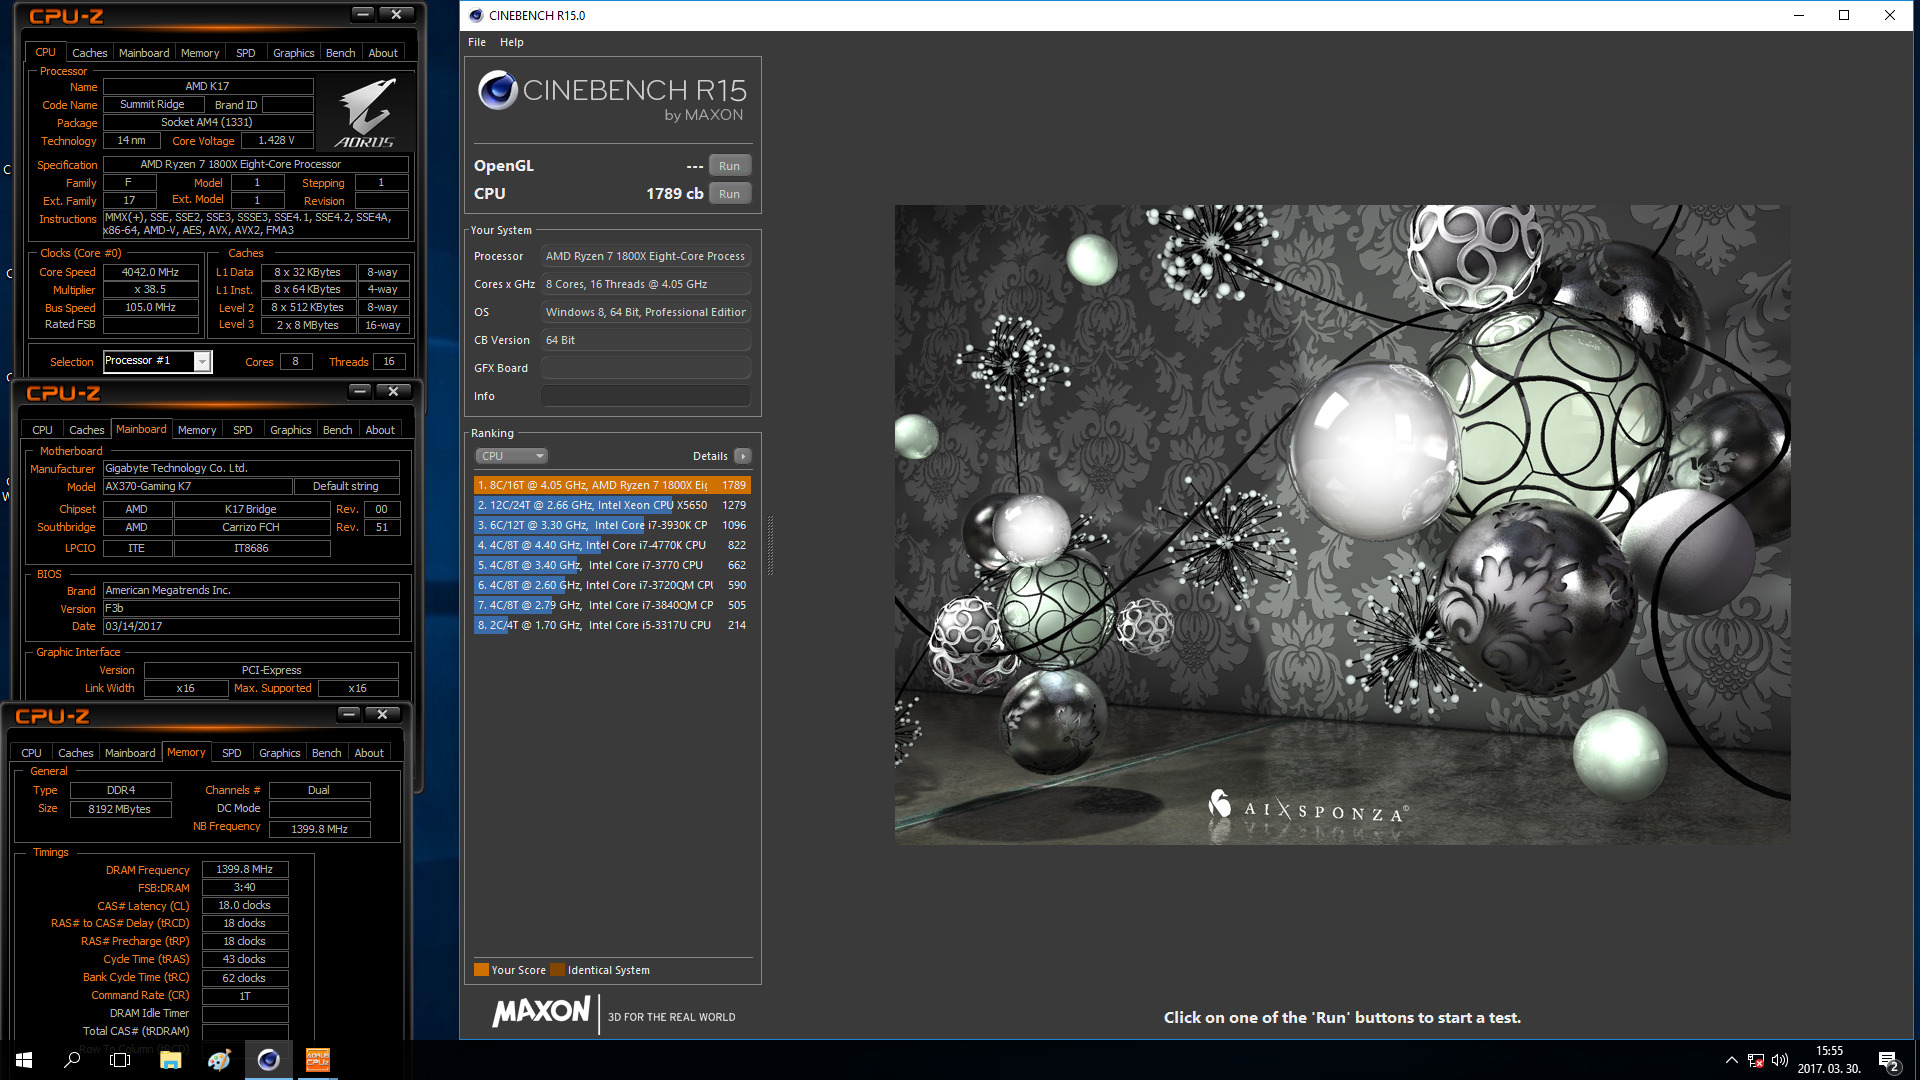
Task: Select ranking row AMD Ryzen 7 1800X
Action: click(x=612, y=485)
